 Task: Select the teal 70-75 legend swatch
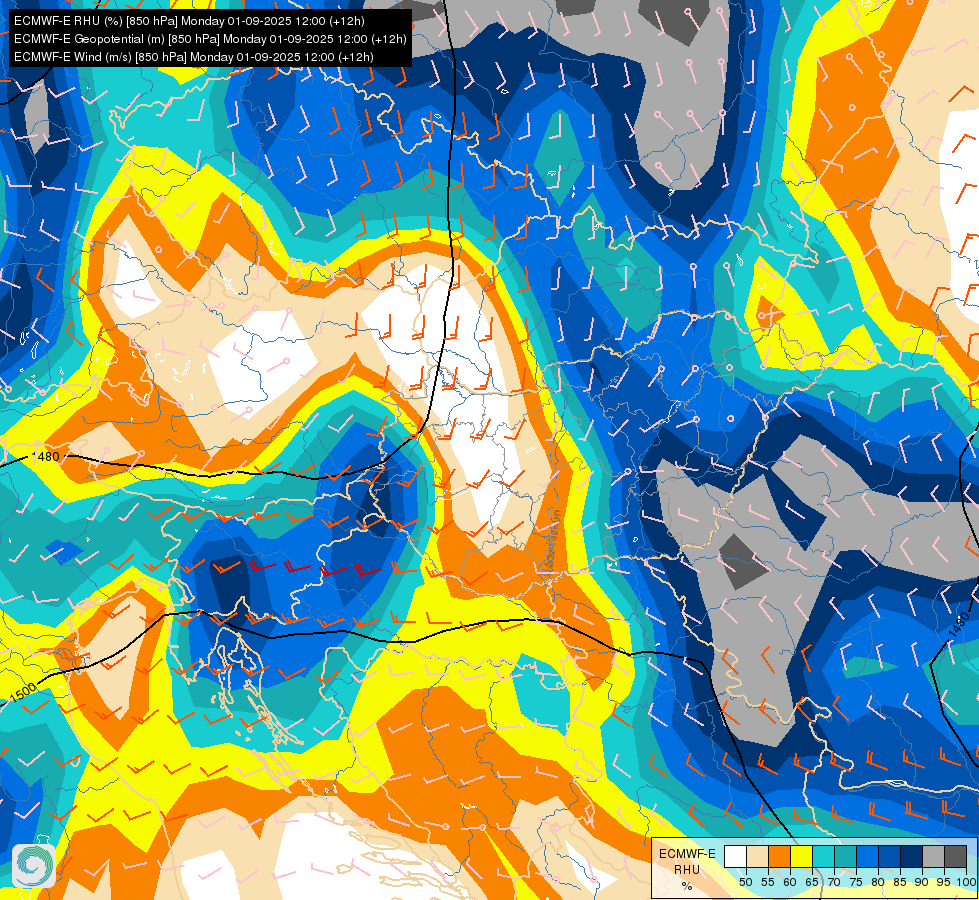pos(845,856)
